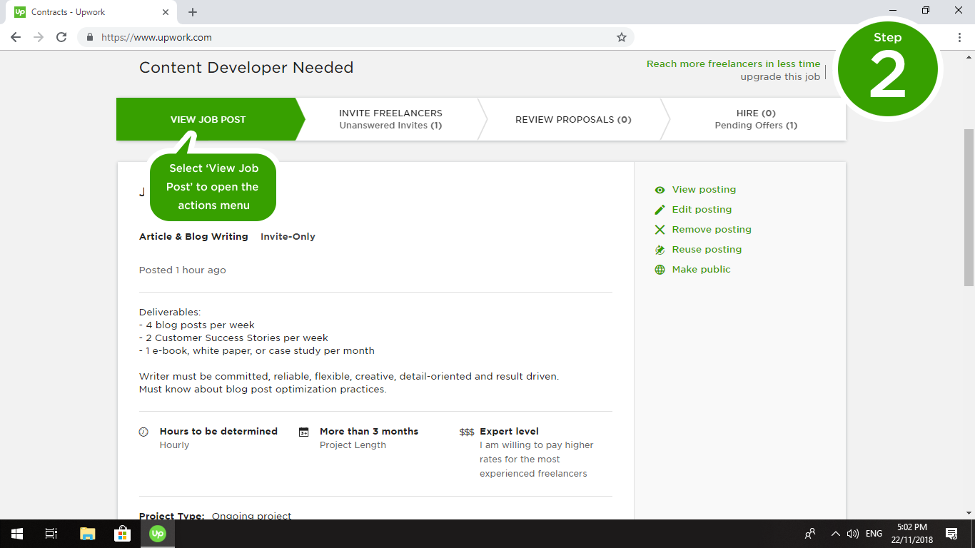Click the ENG language indicator
The width and height of the screenshot is (977, 550).
pos(874,534)
